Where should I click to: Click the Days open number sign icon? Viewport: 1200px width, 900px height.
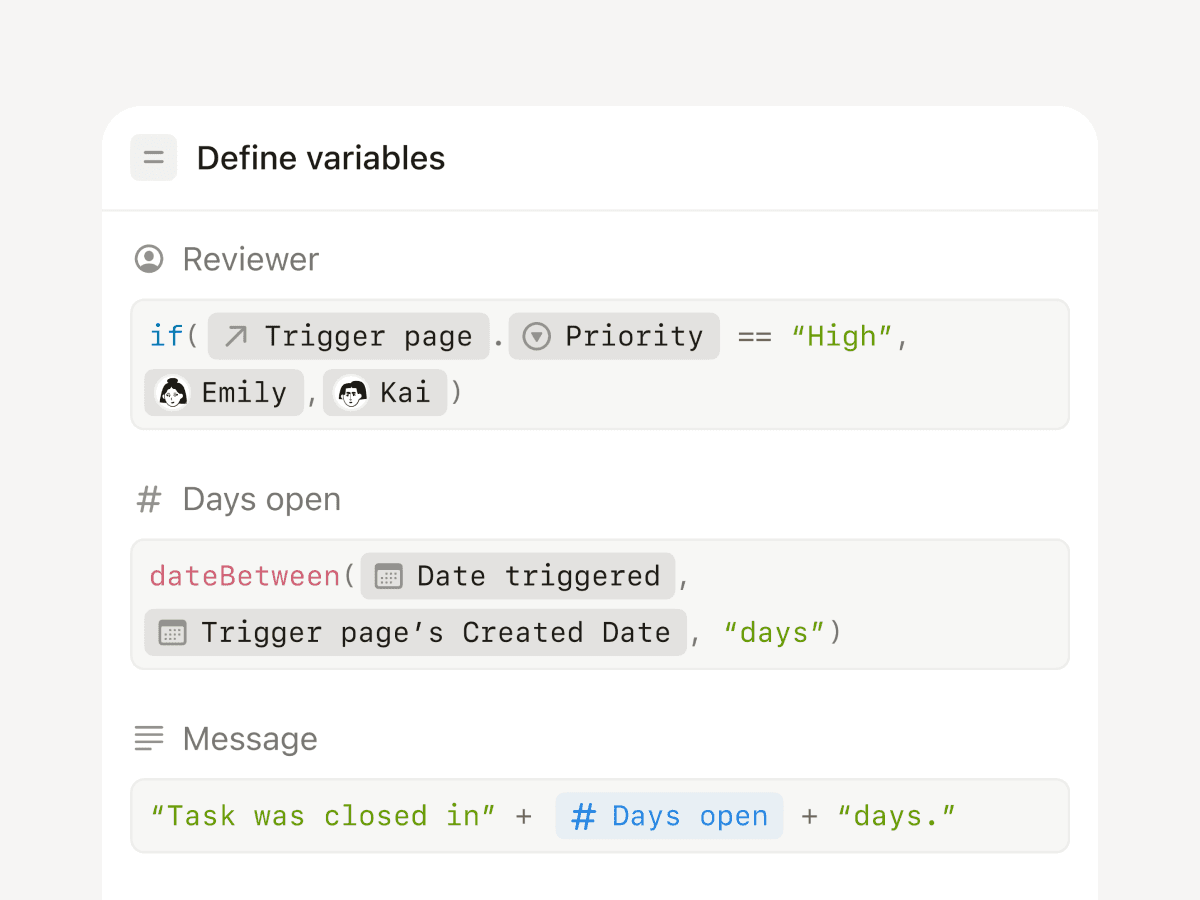[149, 499]
